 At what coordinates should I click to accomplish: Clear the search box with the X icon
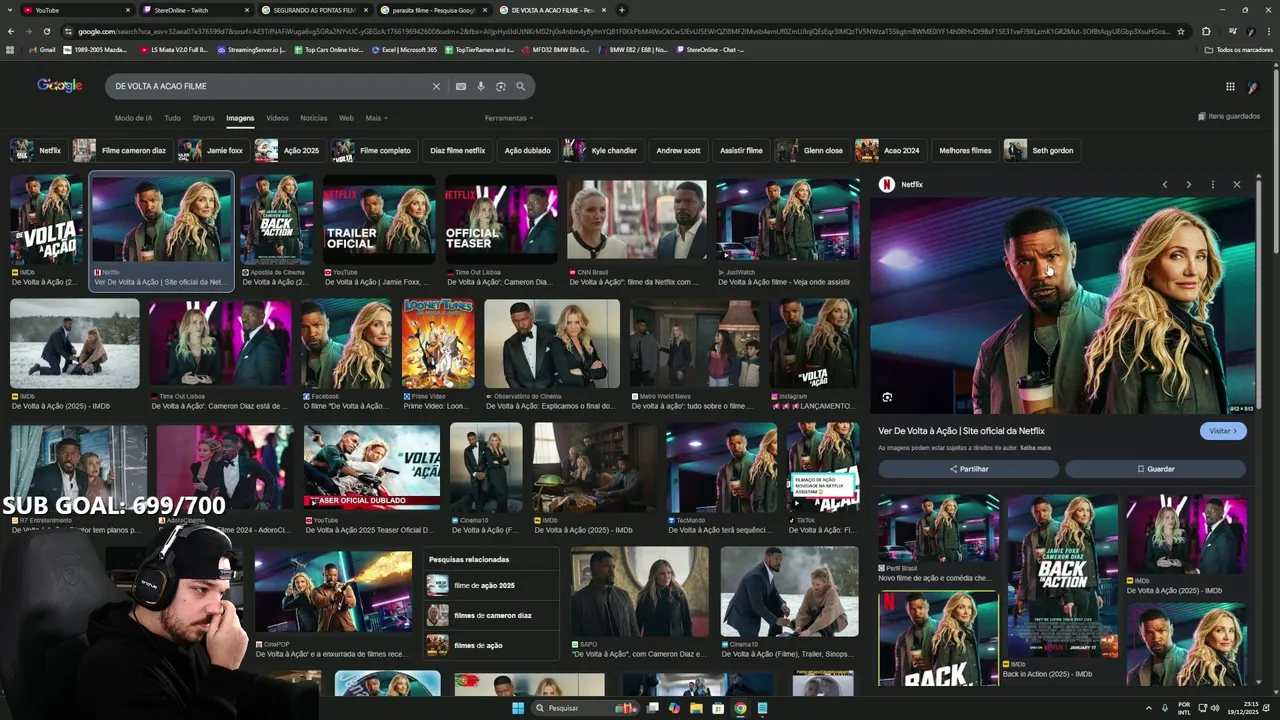pos(436,87)
